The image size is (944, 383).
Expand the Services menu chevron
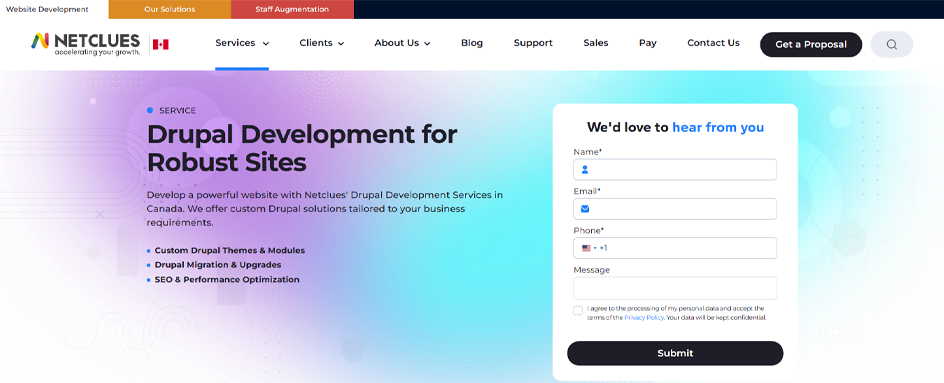[x=266, y=43]
